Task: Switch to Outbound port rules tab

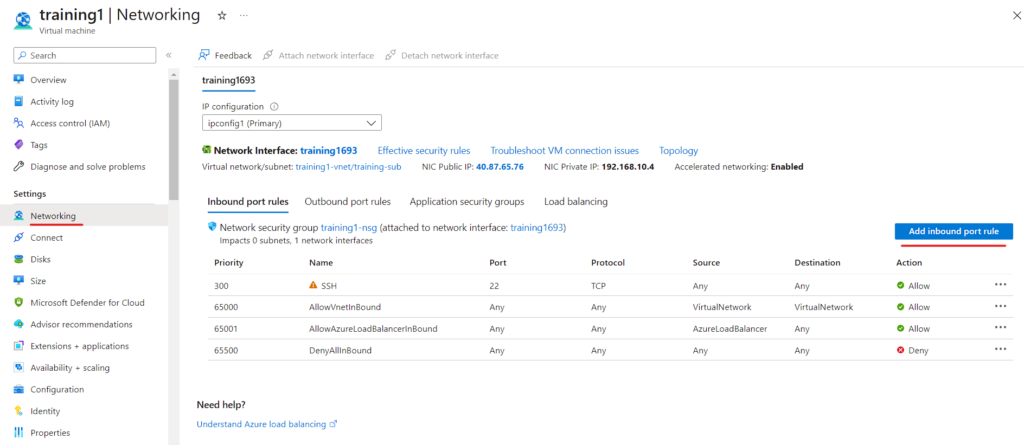Action: pyautogui.click(x=347, y=202)
